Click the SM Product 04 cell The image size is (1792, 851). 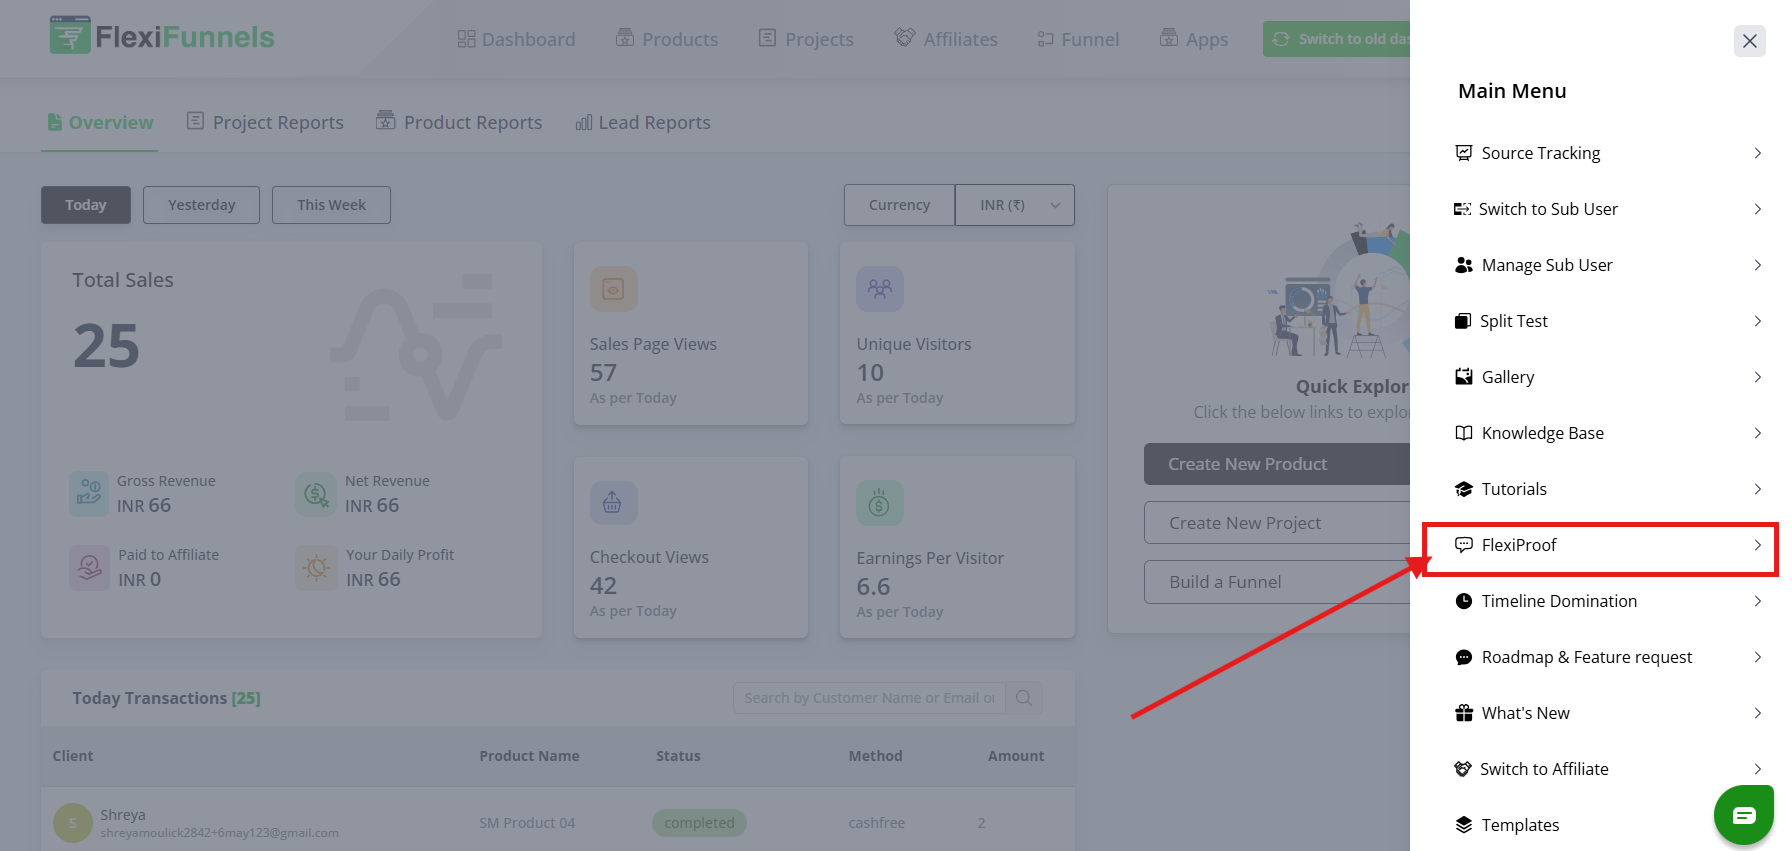(527, 823)
